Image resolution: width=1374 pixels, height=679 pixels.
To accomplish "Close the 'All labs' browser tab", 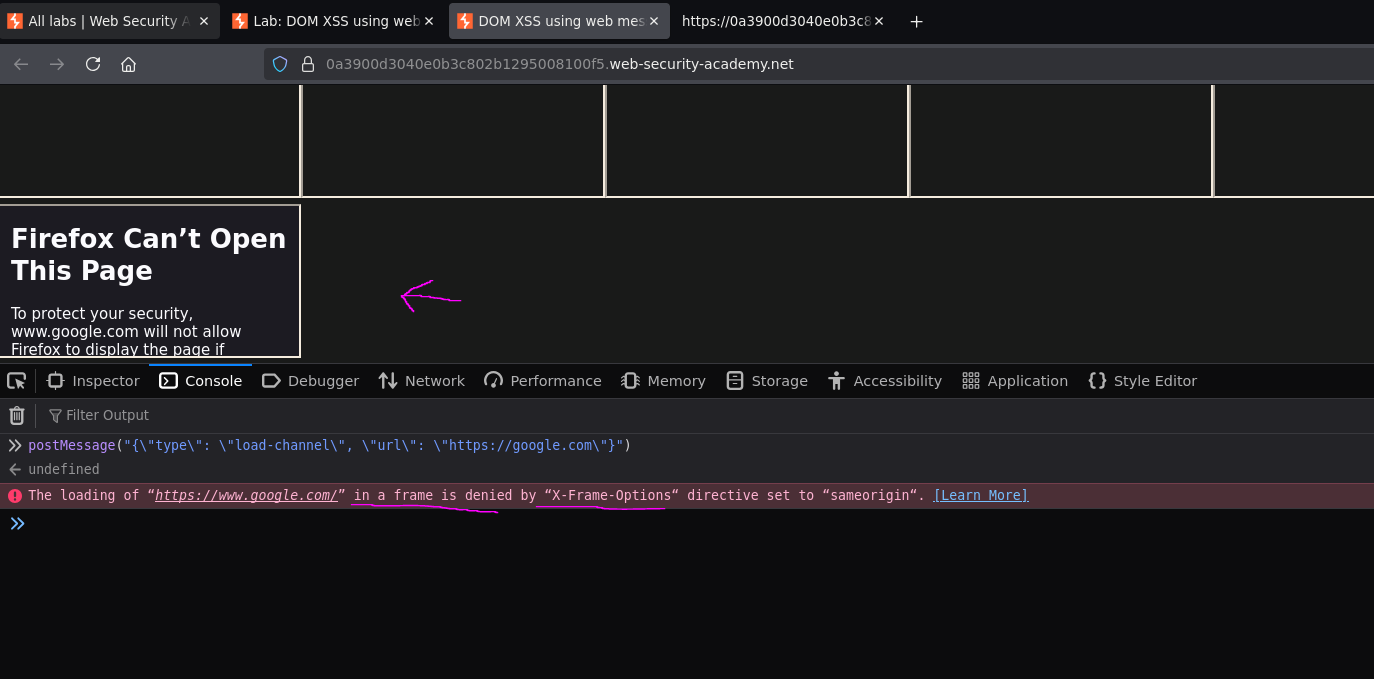I will [204, 21].
